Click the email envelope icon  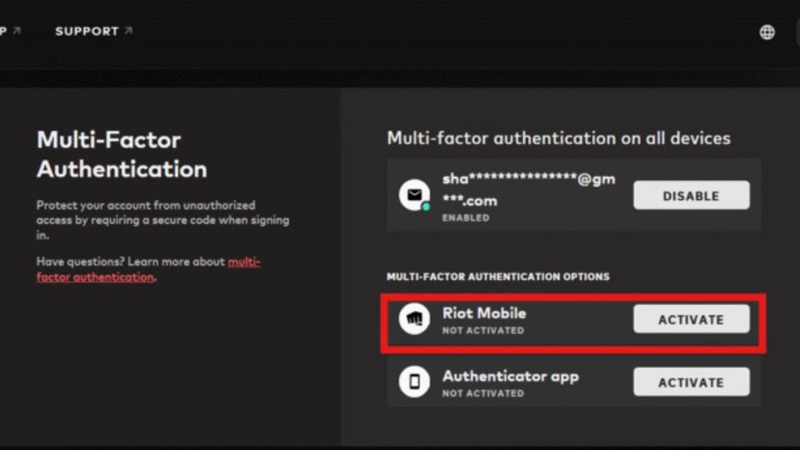point(413,194)
